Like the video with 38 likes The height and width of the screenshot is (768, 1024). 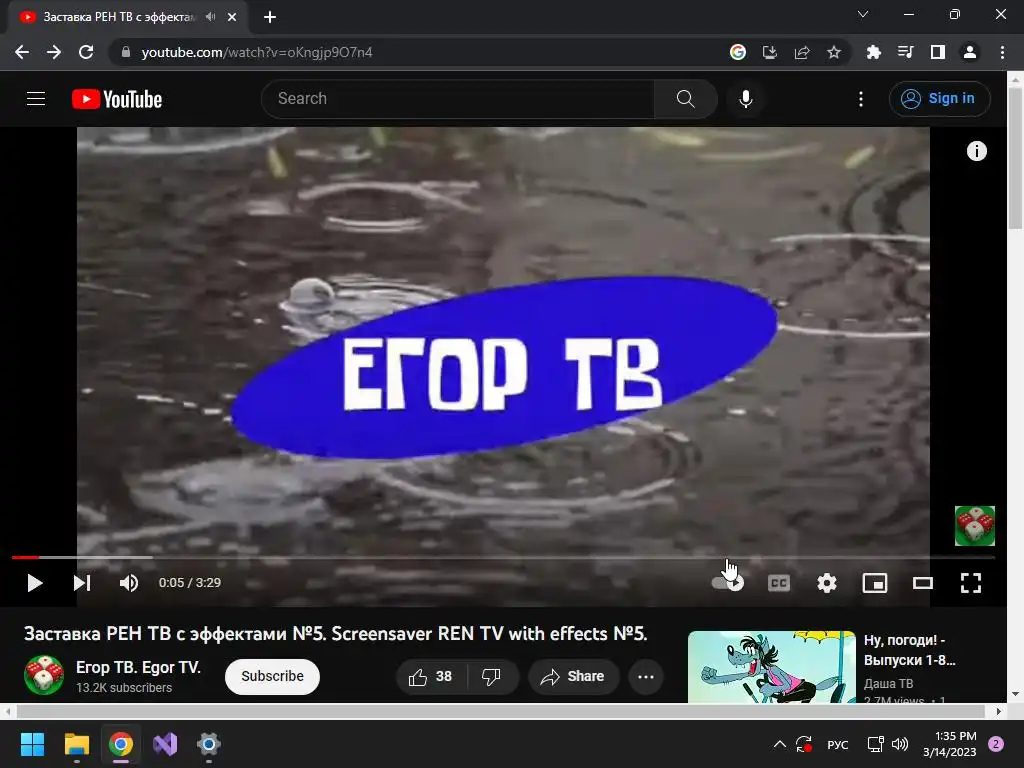pos(431,677)
